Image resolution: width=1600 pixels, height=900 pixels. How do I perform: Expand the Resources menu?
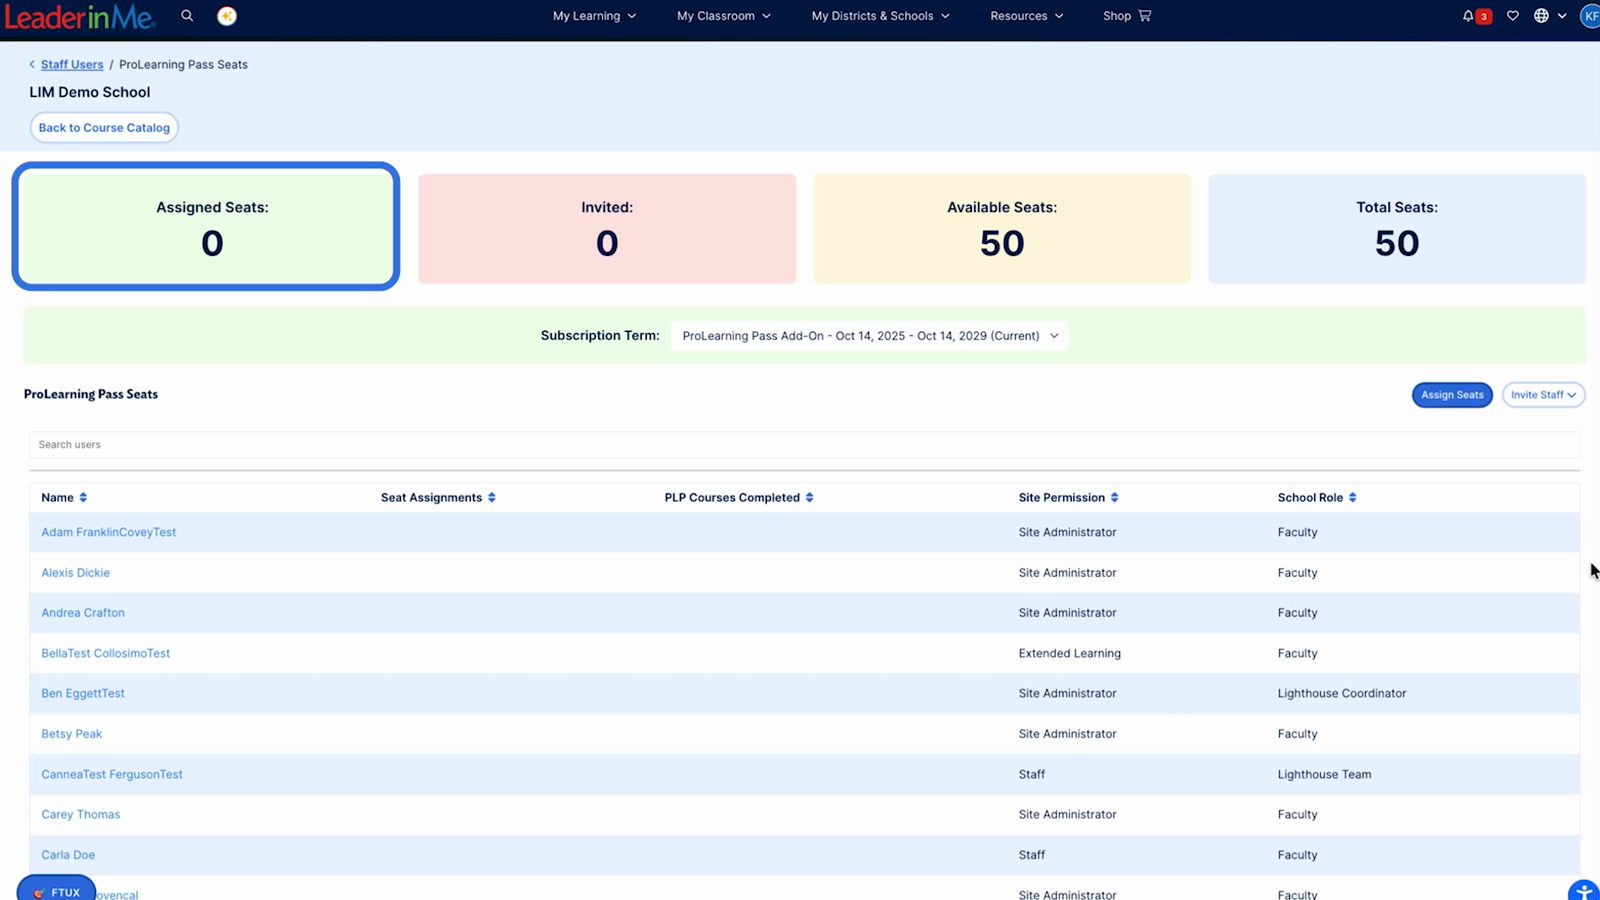(1026, 16)
